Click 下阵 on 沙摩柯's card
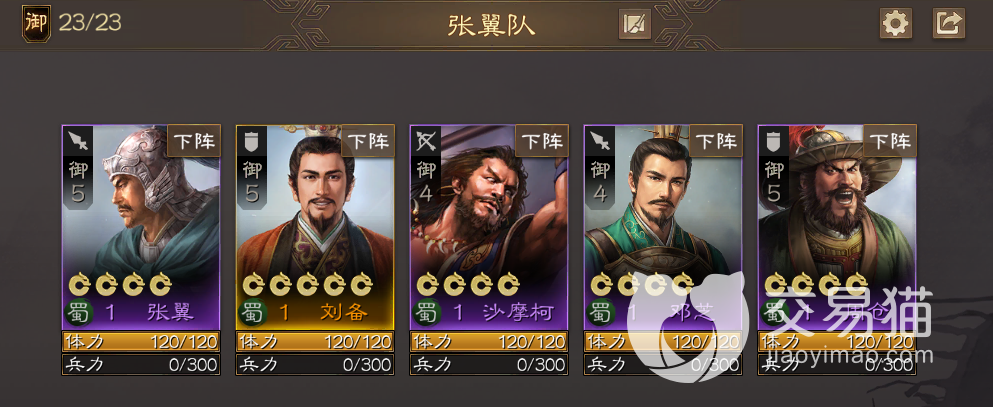Viewport: 993px width, 407px height. tap(542, 141)
